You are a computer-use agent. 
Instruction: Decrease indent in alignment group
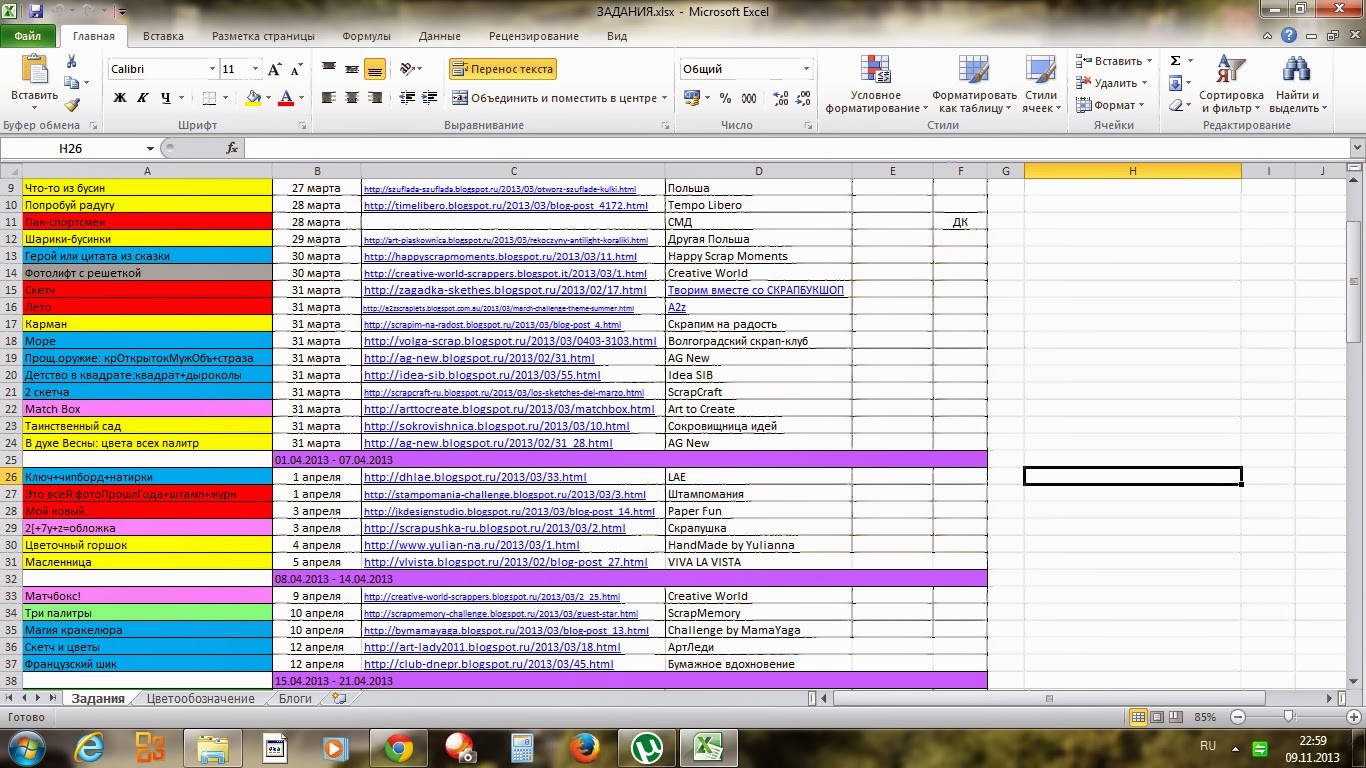point(408,98)
